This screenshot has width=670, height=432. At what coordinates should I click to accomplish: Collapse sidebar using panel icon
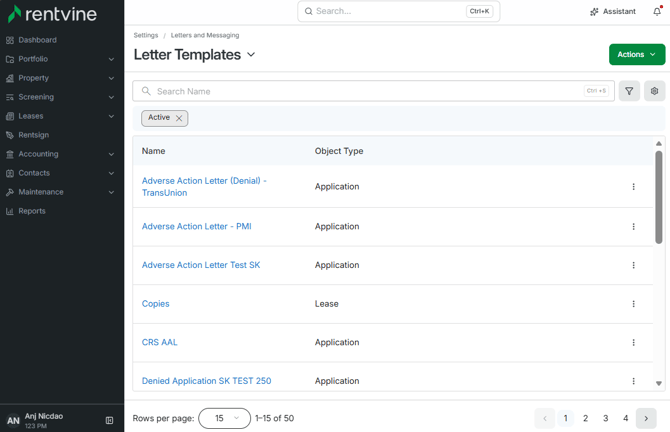tap(109, 420)
